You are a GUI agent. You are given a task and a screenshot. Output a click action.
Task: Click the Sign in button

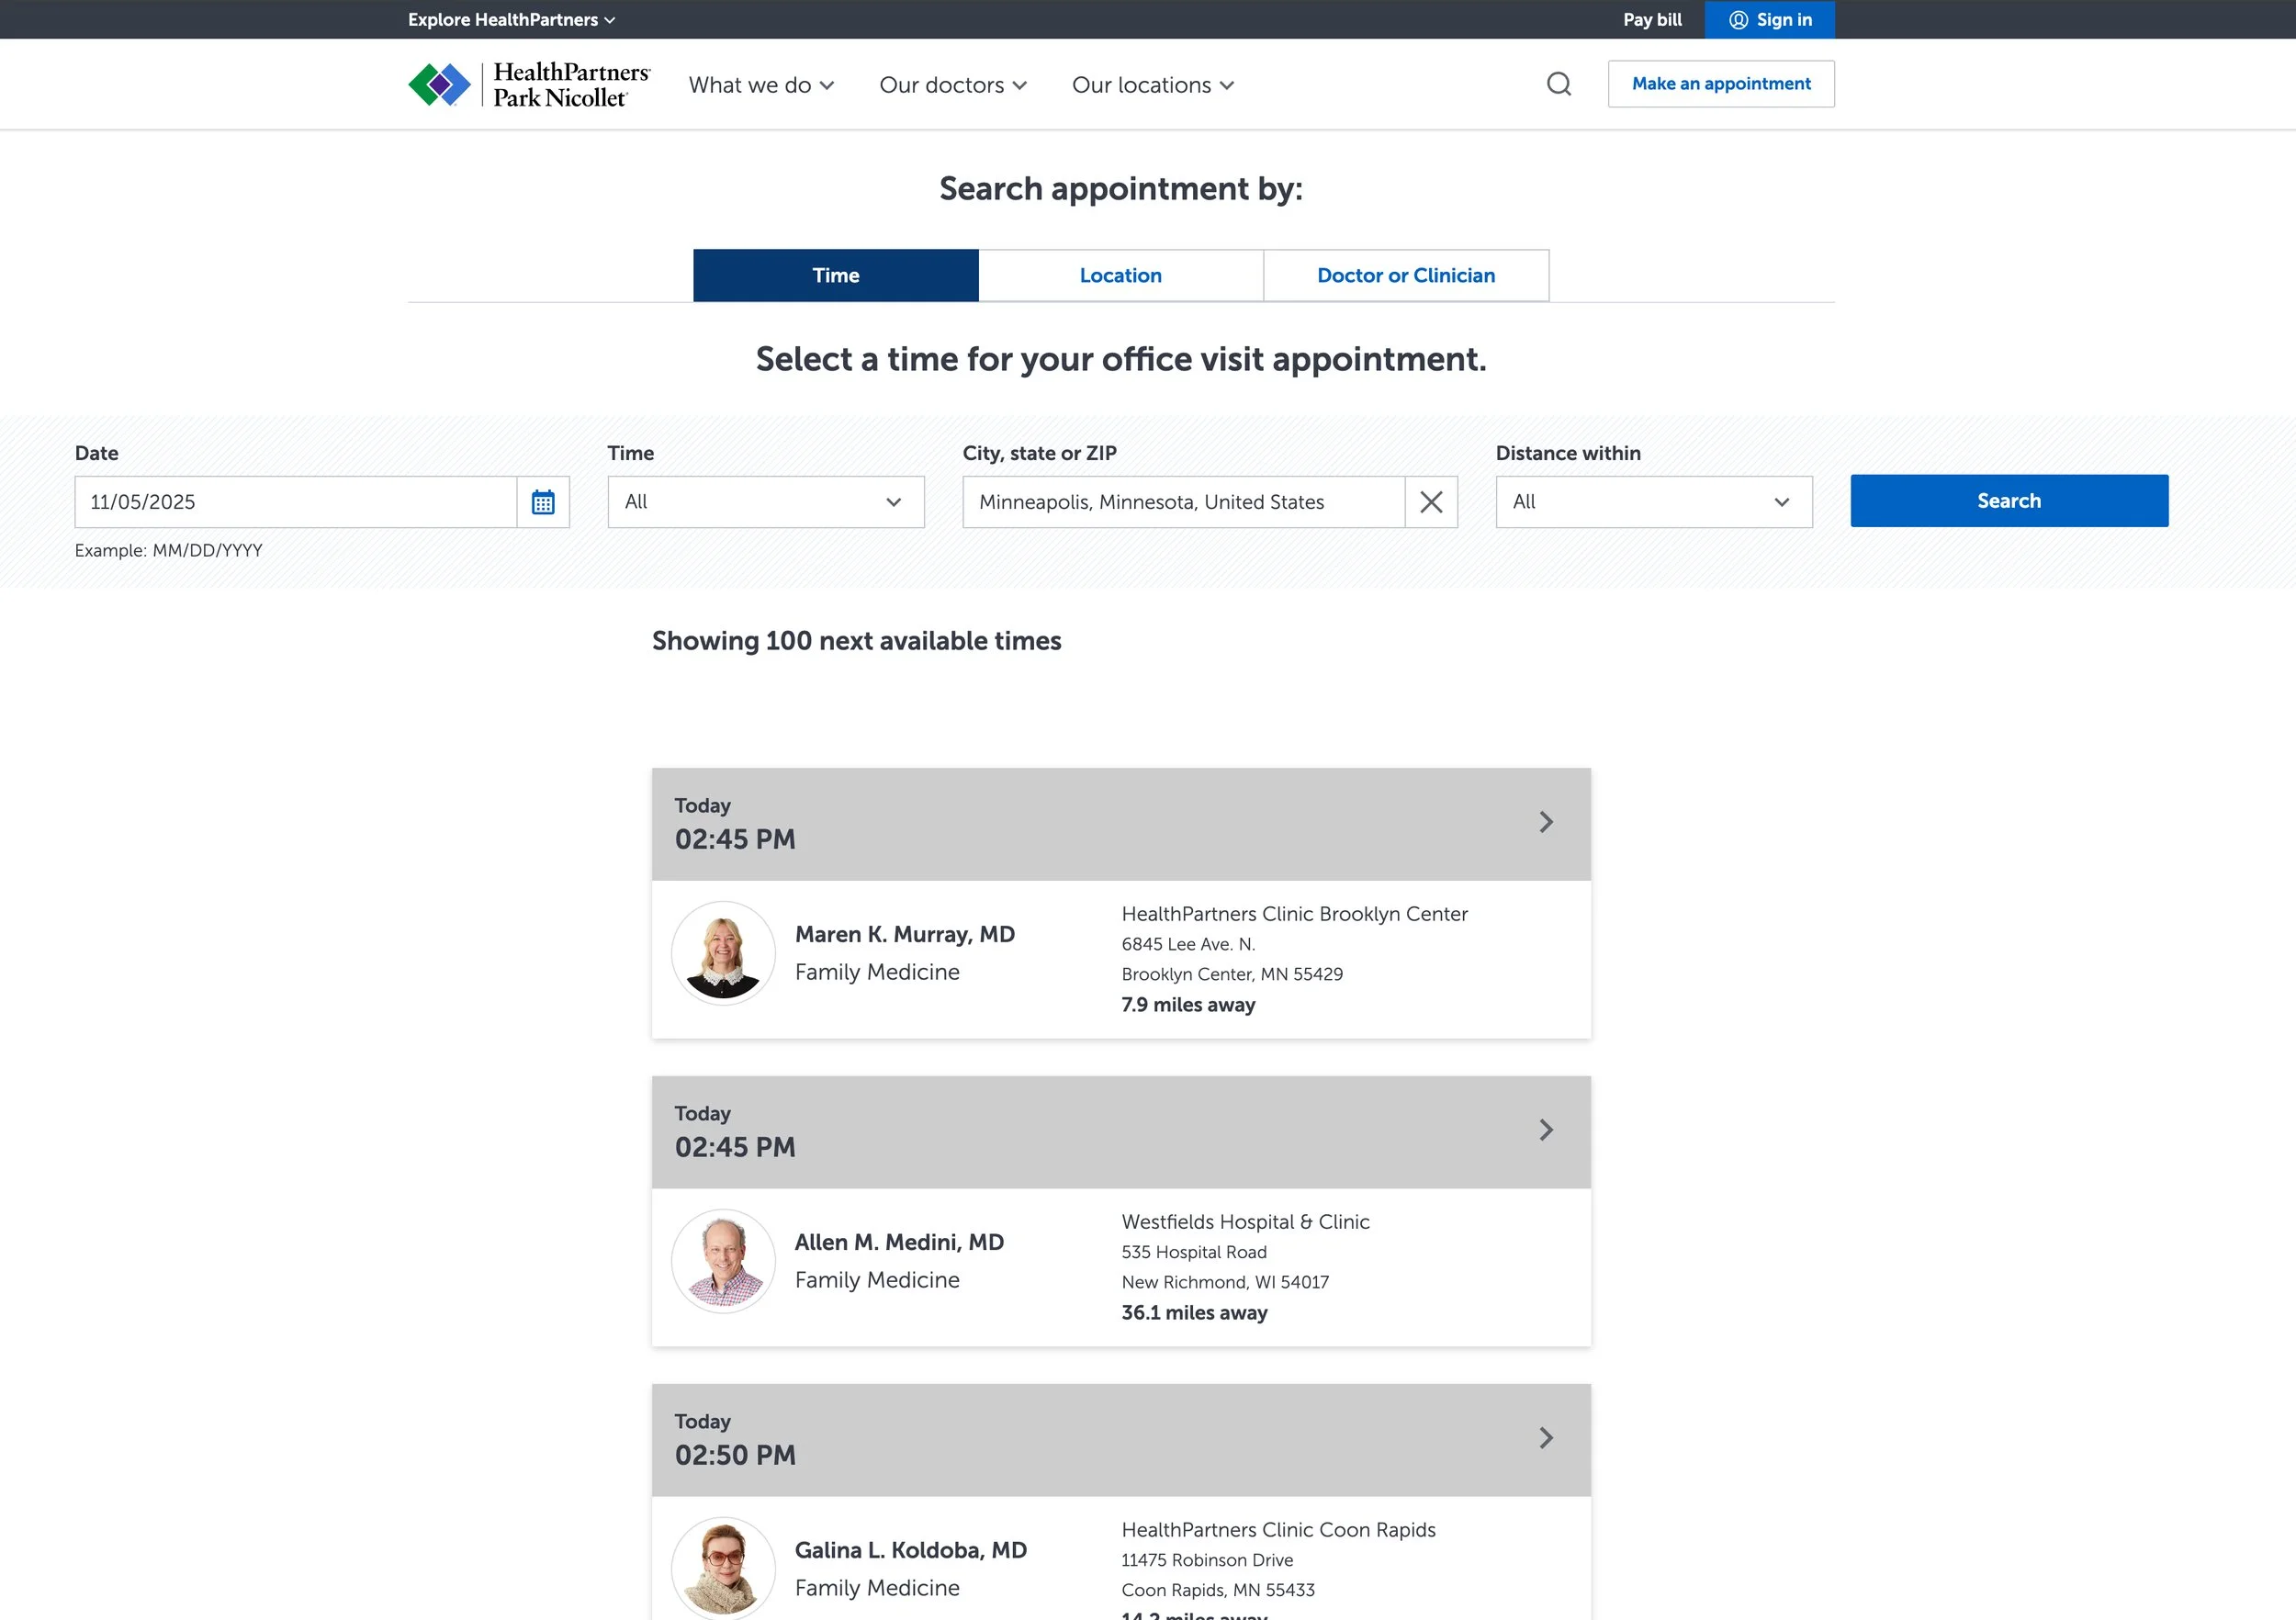coord(1769,20)
